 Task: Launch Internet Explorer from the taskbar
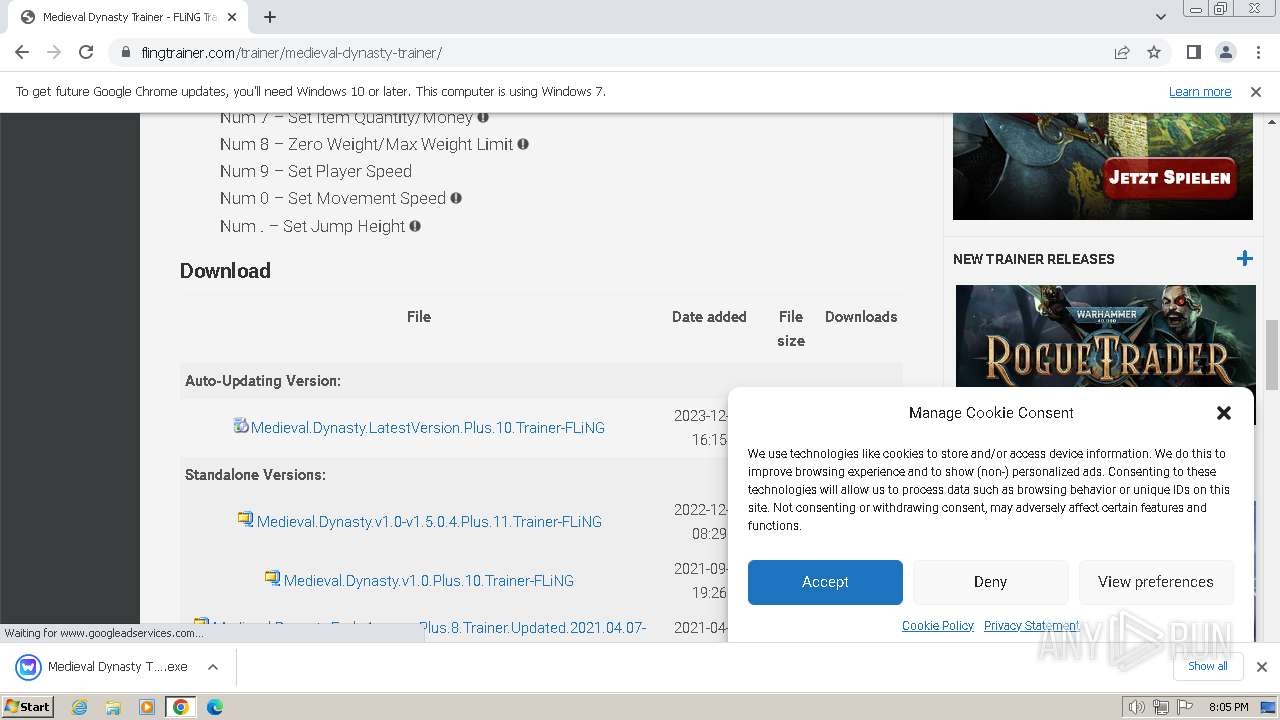click(x=80, y=707)
